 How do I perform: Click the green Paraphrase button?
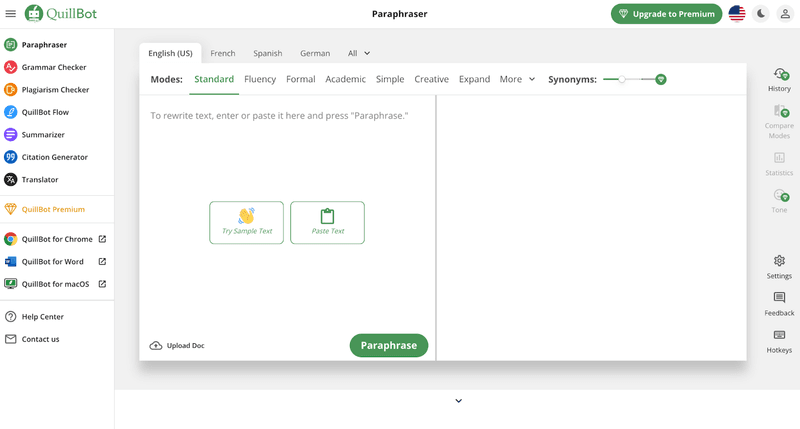tap(389, 345)
